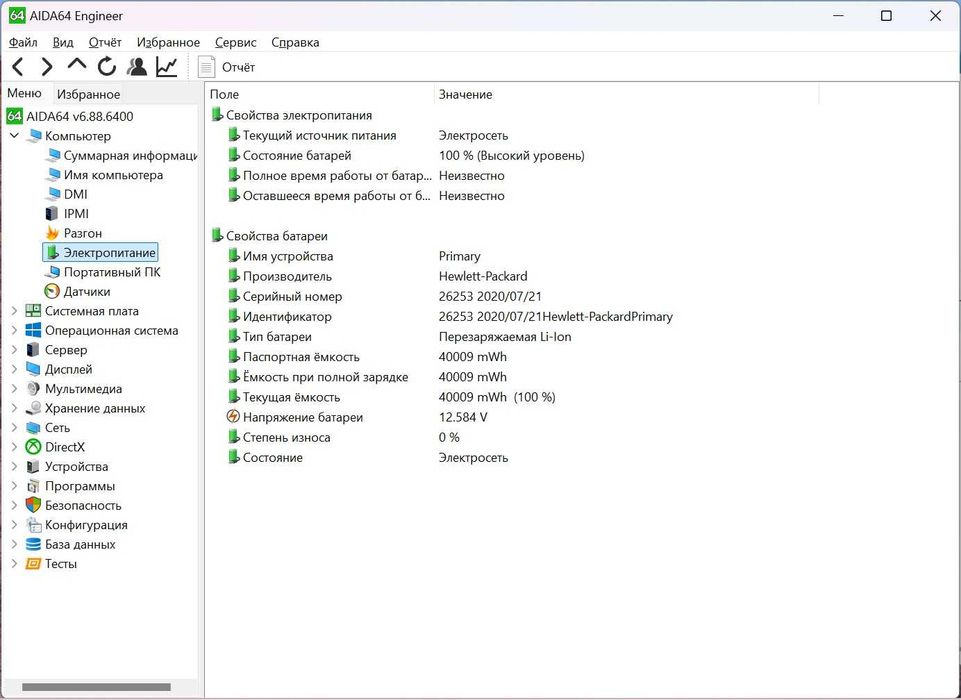The image size is (961, 700).
Task: Expand the Операционная система node
Action: pos(14,330)
